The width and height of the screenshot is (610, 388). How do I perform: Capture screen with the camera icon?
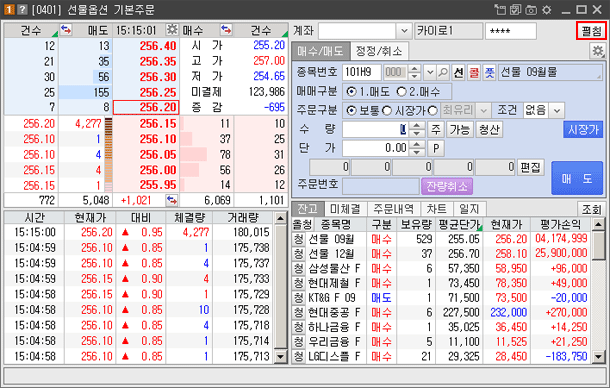[531, 9]
